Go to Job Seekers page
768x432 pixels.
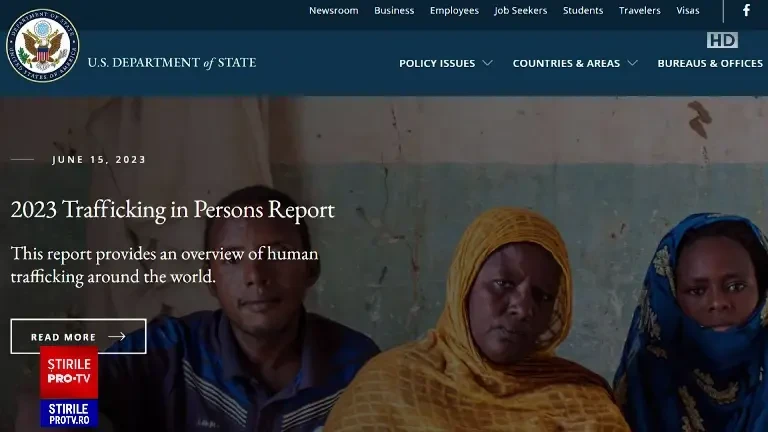[520, 10]
